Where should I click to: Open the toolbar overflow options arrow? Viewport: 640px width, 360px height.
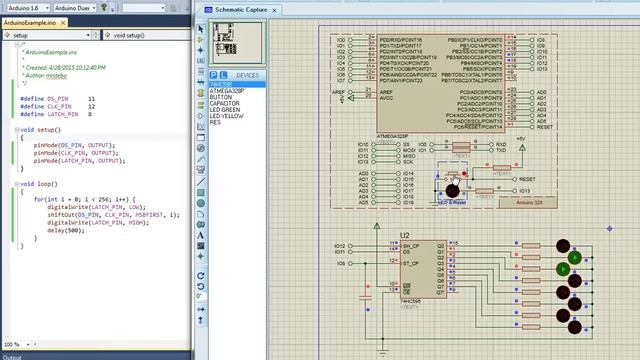pyautogui.click(x=112, y=9)
